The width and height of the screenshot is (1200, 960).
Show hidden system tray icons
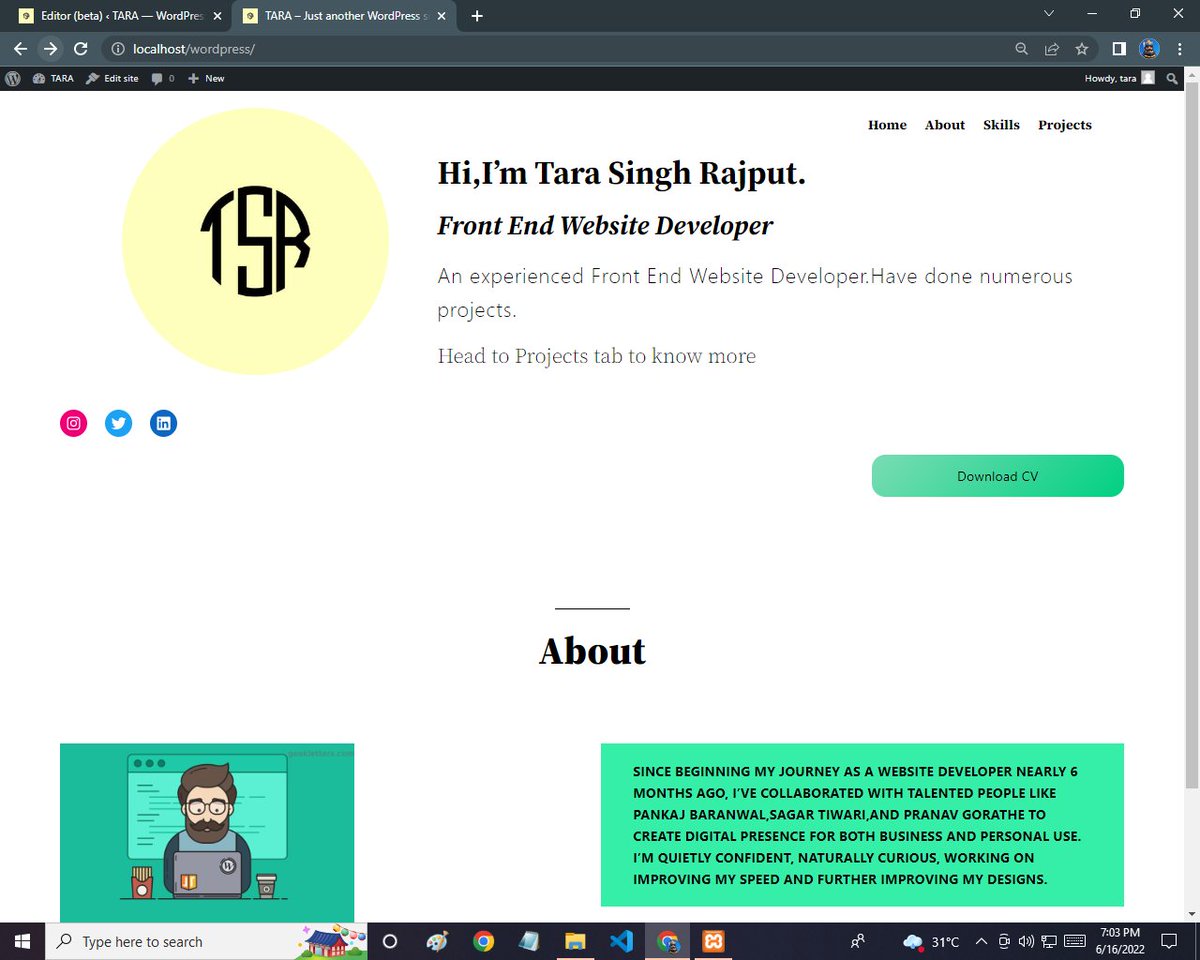(x=981, y=941)
